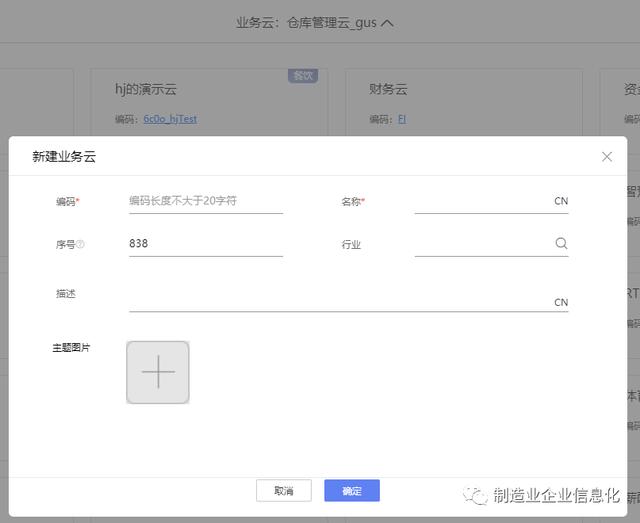Screen dimensions: 640x523
Task: Switch language via 描述 CN indicator
Action: pyautogui.click(x=561, y=302)
